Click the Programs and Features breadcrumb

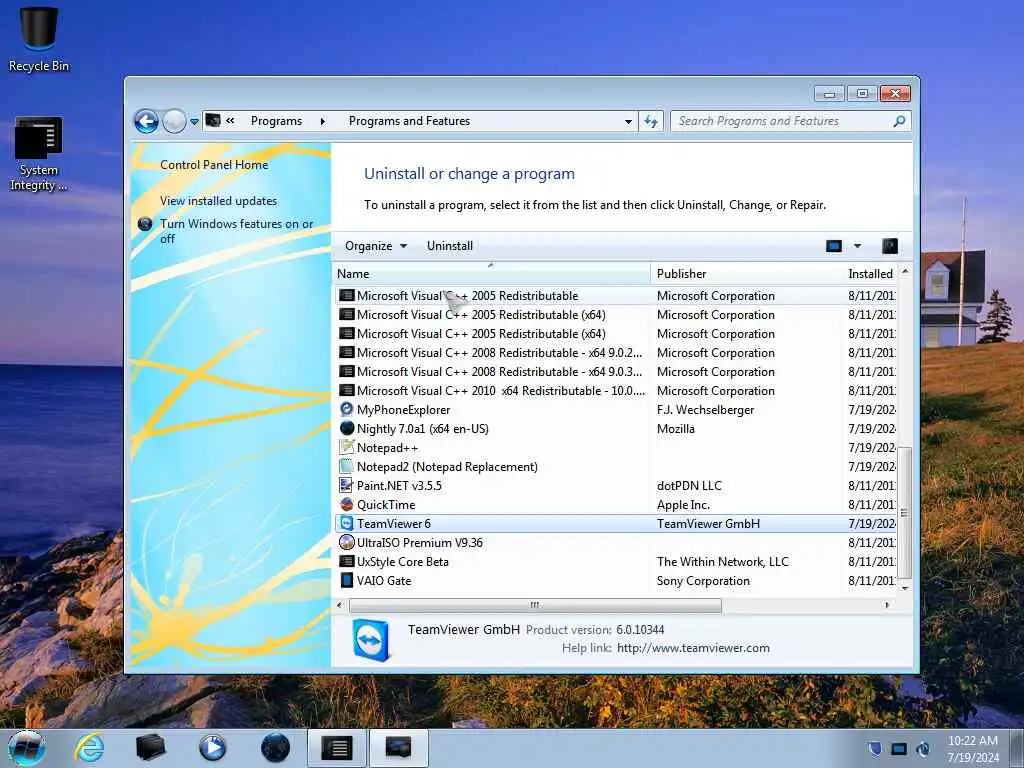click(x=409, y=121)
